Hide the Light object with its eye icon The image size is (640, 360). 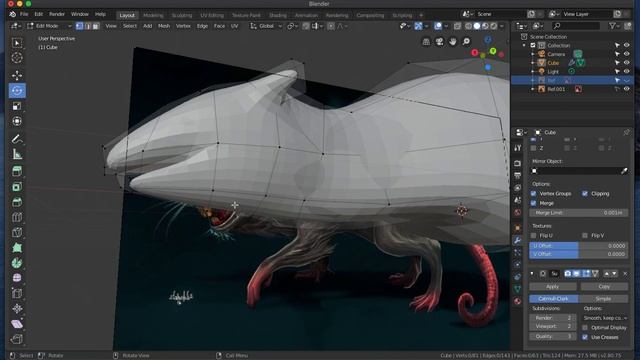[627, 71]
